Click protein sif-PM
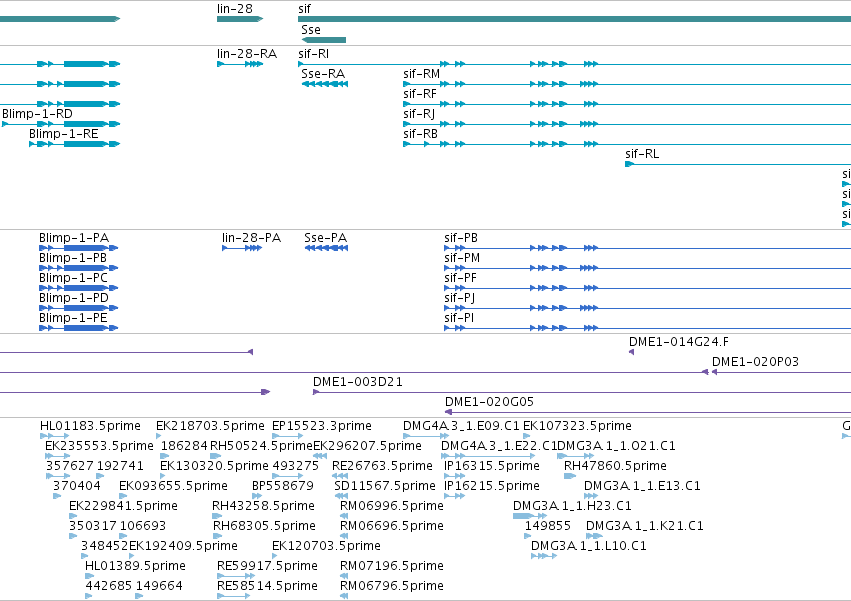The image size is (851, 601). 462,258
